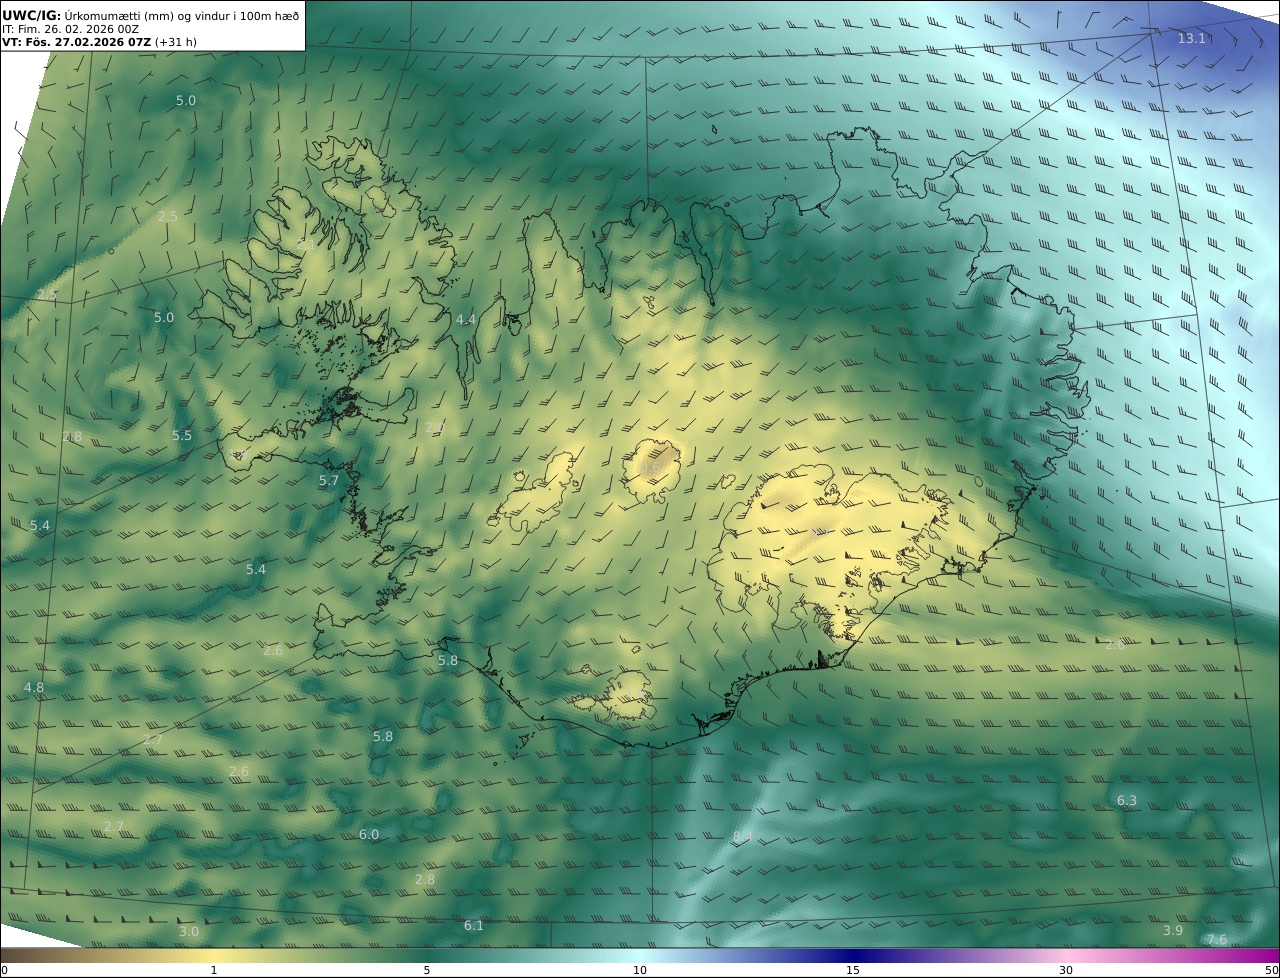Click the 0 tick on the colorbar
Screen dimensions: 1280x978
tap(4, 970)
